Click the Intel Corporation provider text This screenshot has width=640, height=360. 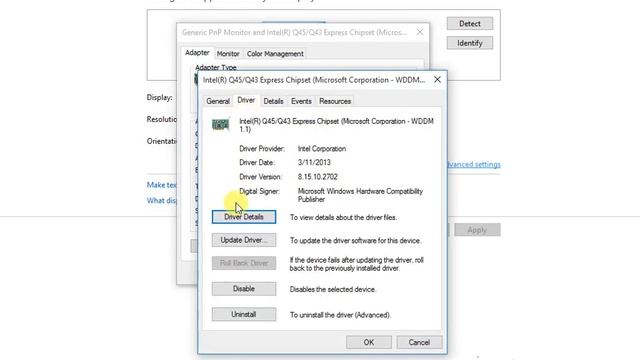click(322, 149)
